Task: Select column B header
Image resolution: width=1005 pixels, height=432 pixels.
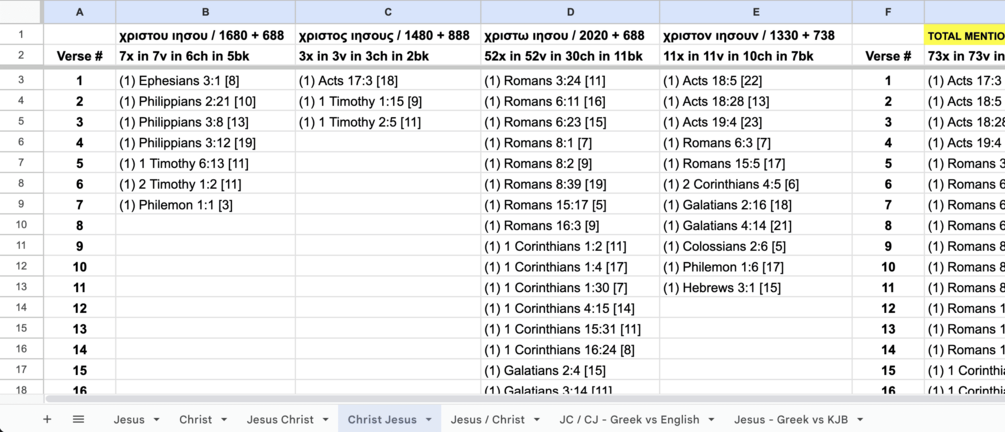Action: click(205, 12)
